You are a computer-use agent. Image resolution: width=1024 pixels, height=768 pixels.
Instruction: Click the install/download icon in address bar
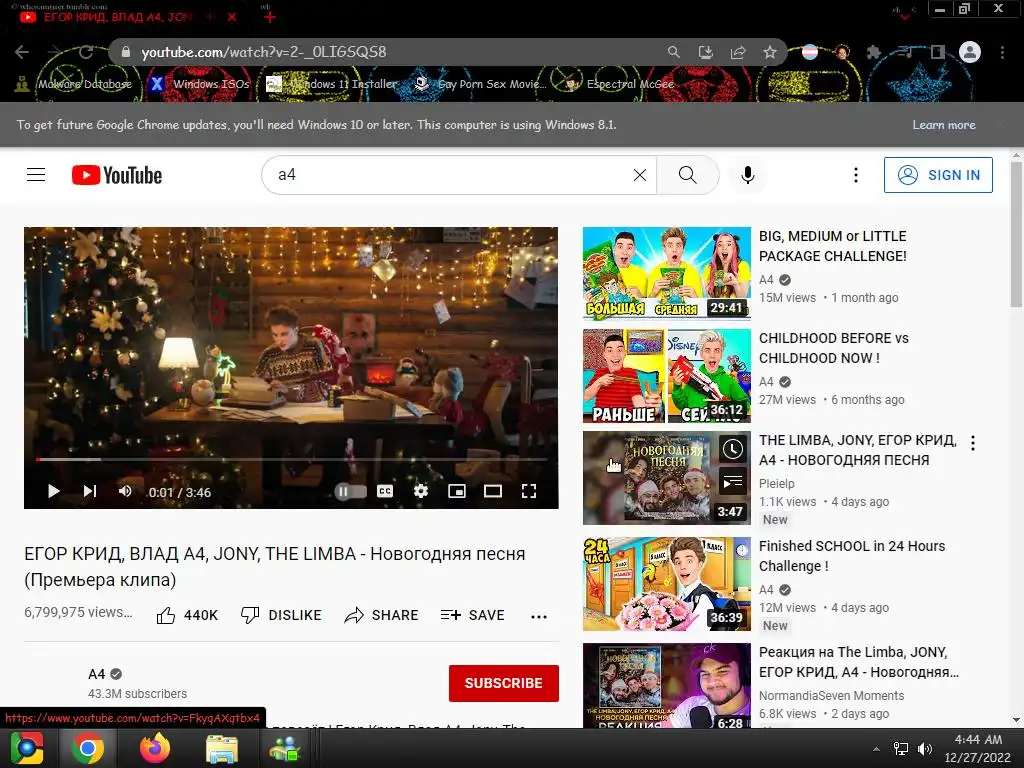(x=706, y=52)
